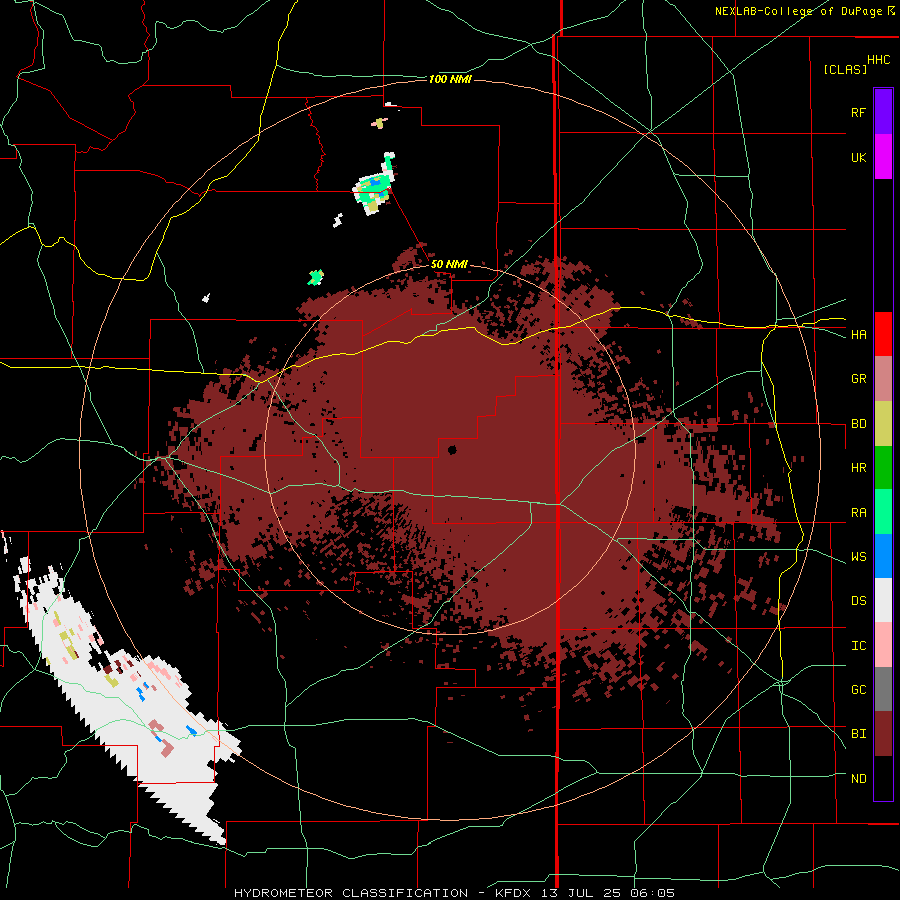900x900 pixels.
Task: Click the blue WS legend swatch
Action: (883, 556)
